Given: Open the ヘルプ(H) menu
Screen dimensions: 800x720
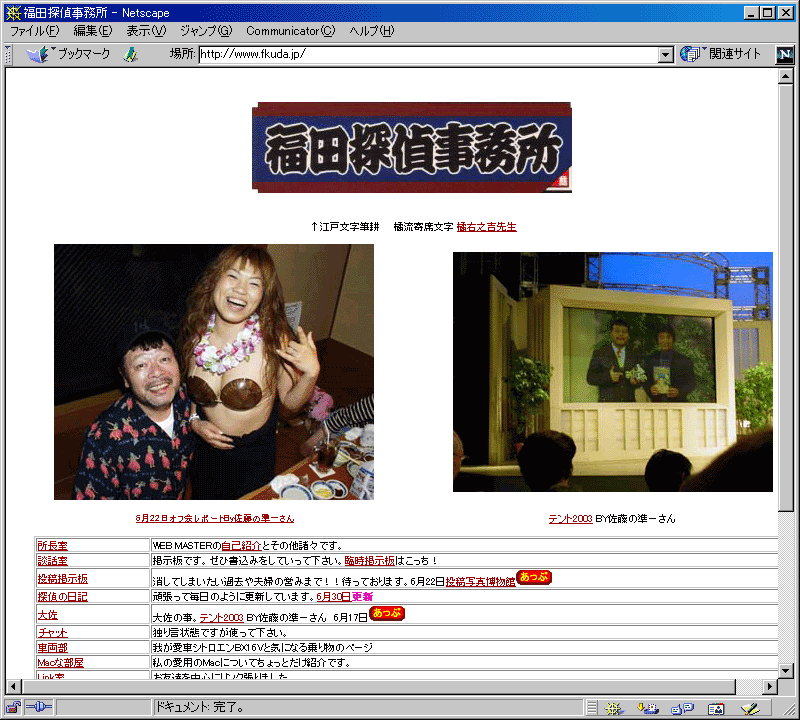Looking at the screenshot, I should tap(371, 31).
